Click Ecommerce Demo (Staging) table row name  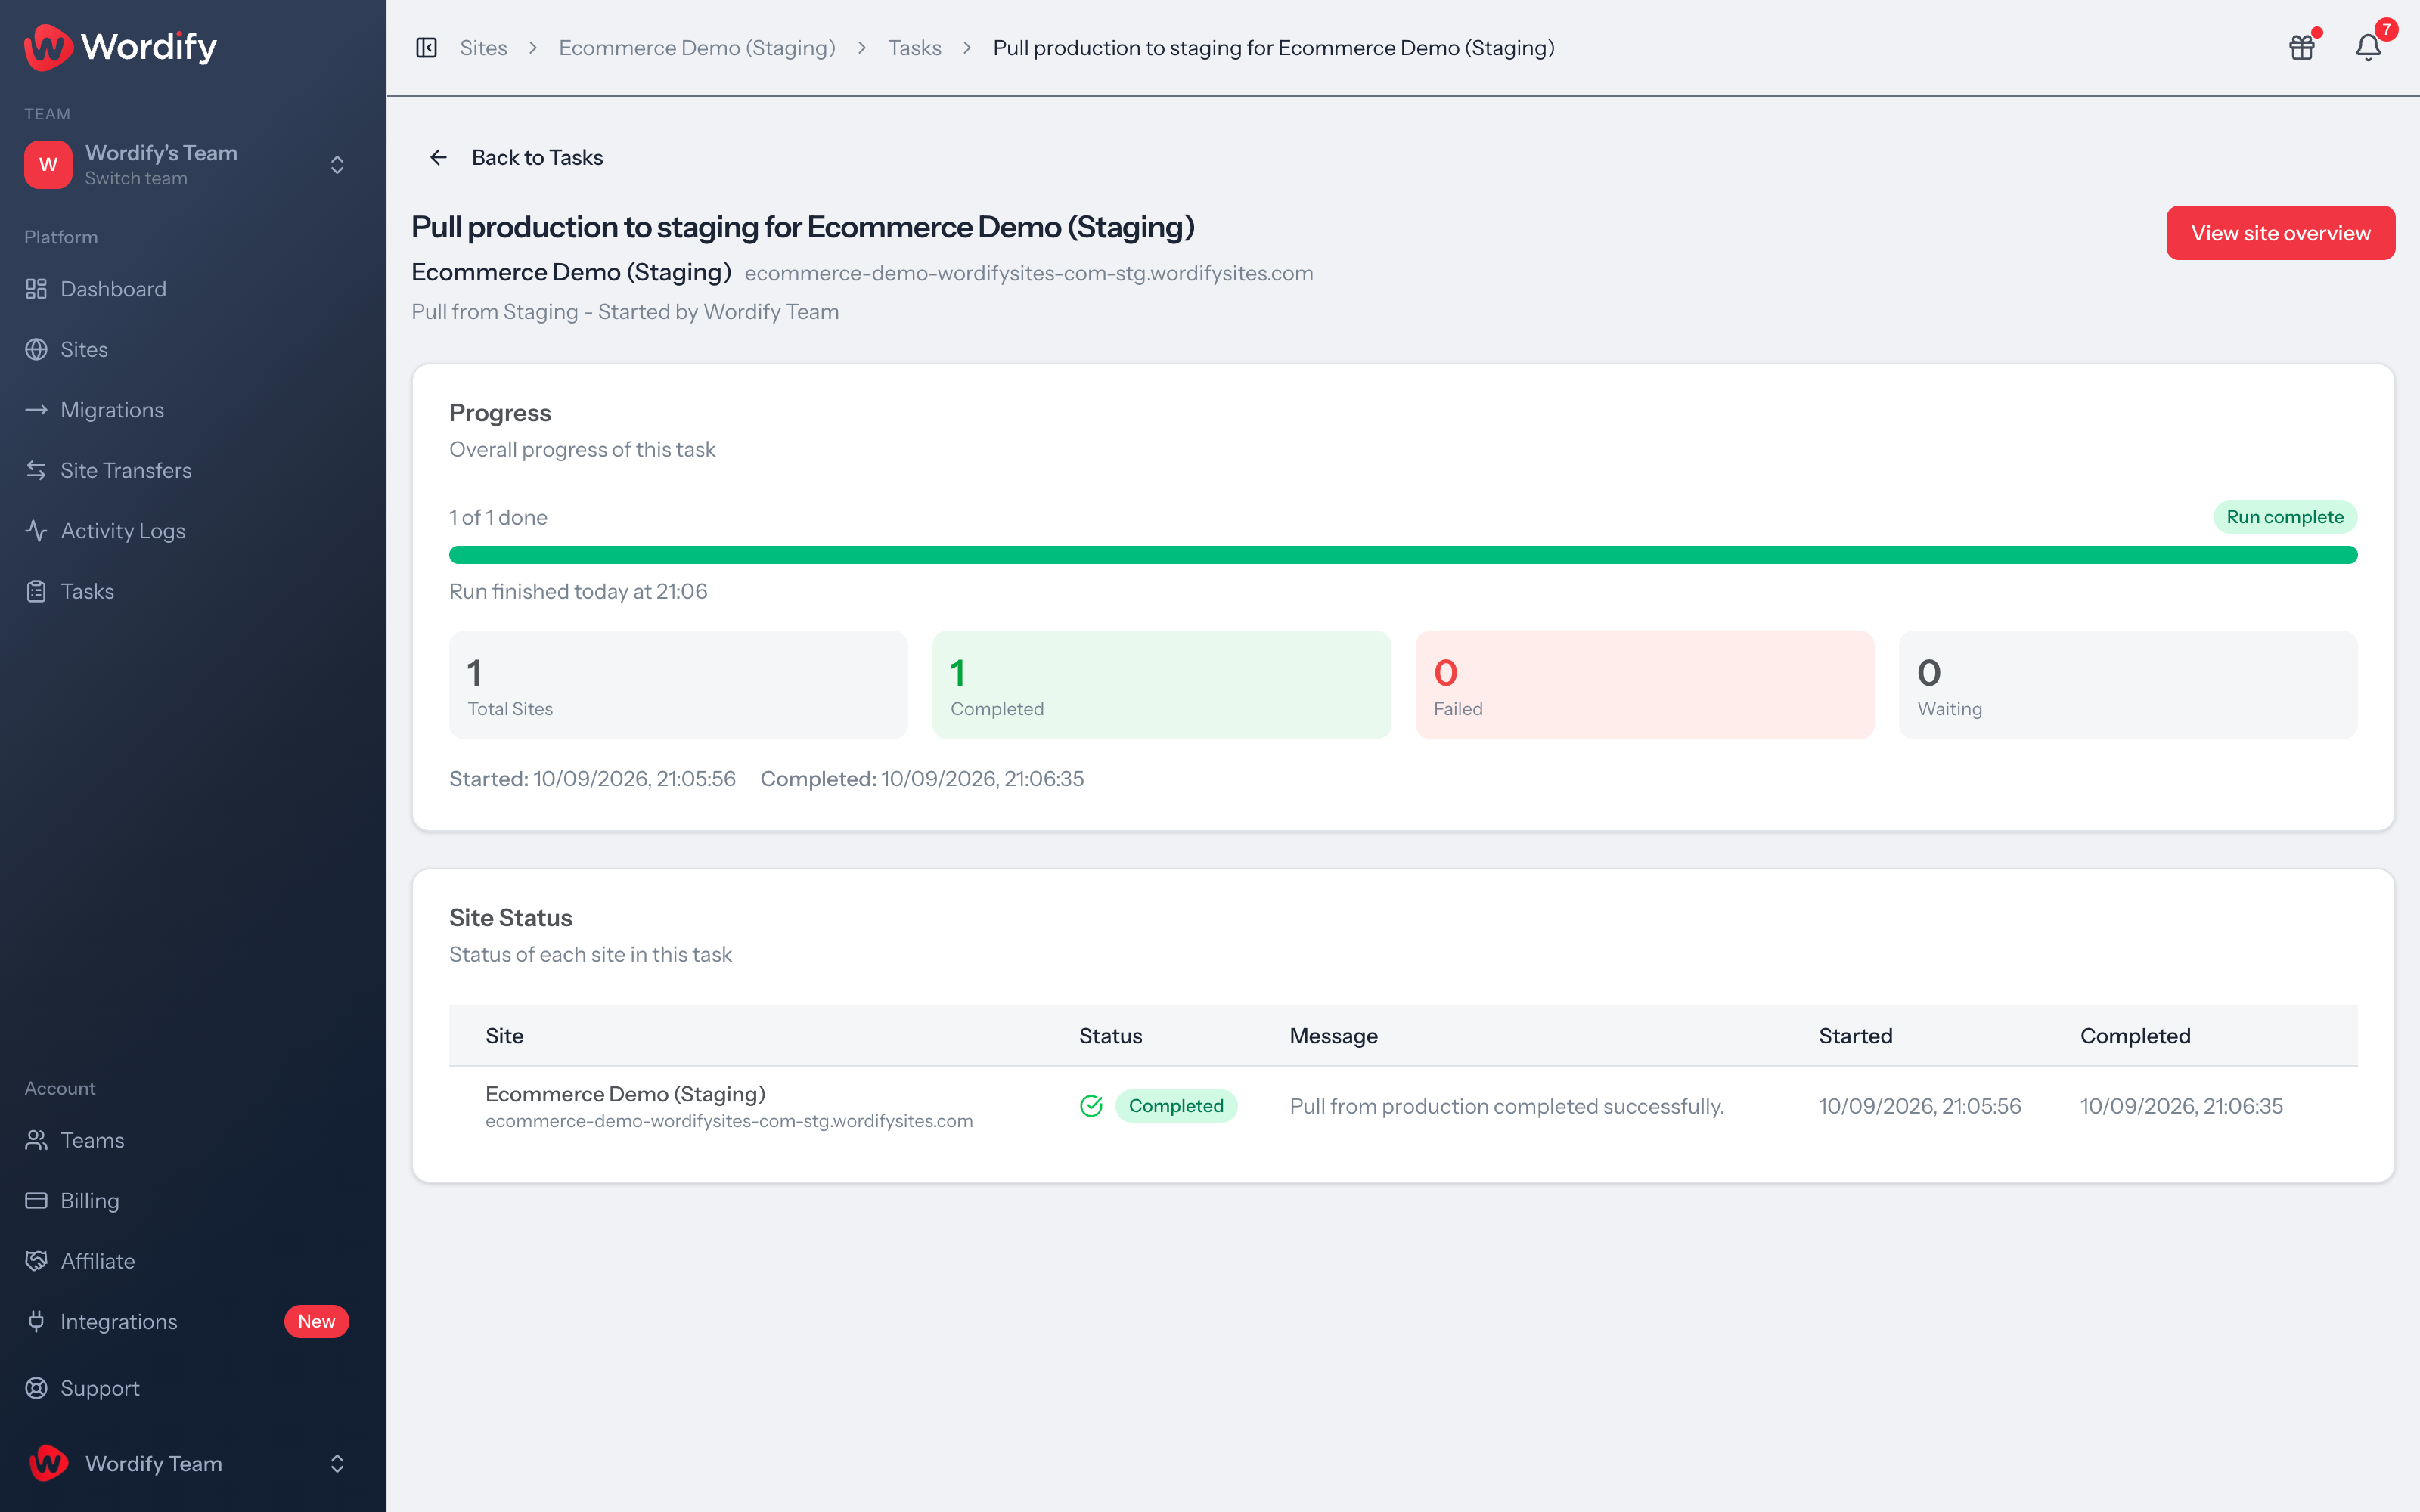click(625, 1094)
